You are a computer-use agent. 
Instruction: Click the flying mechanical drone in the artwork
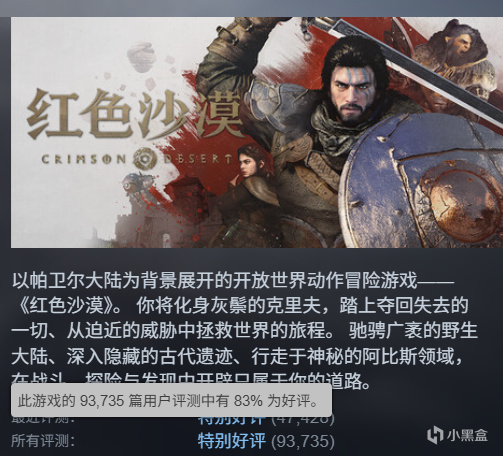(x=137, y=186)
